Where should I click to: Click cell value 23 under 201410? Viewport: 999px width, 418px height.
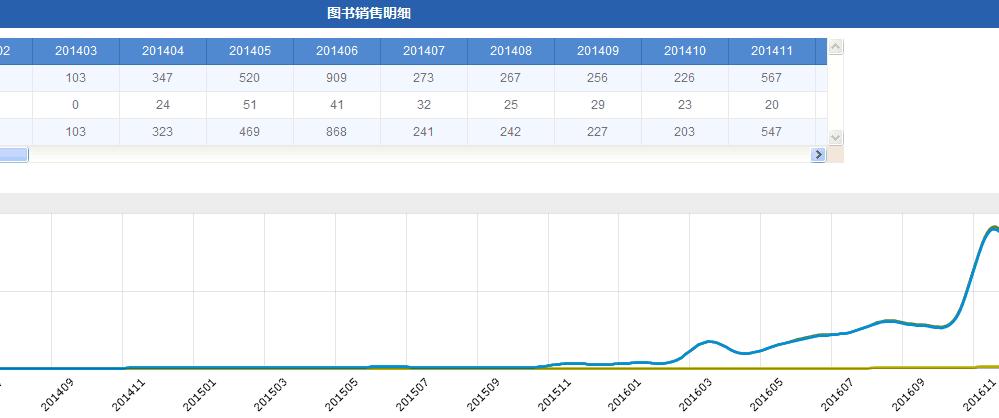[x=684, y=104]
